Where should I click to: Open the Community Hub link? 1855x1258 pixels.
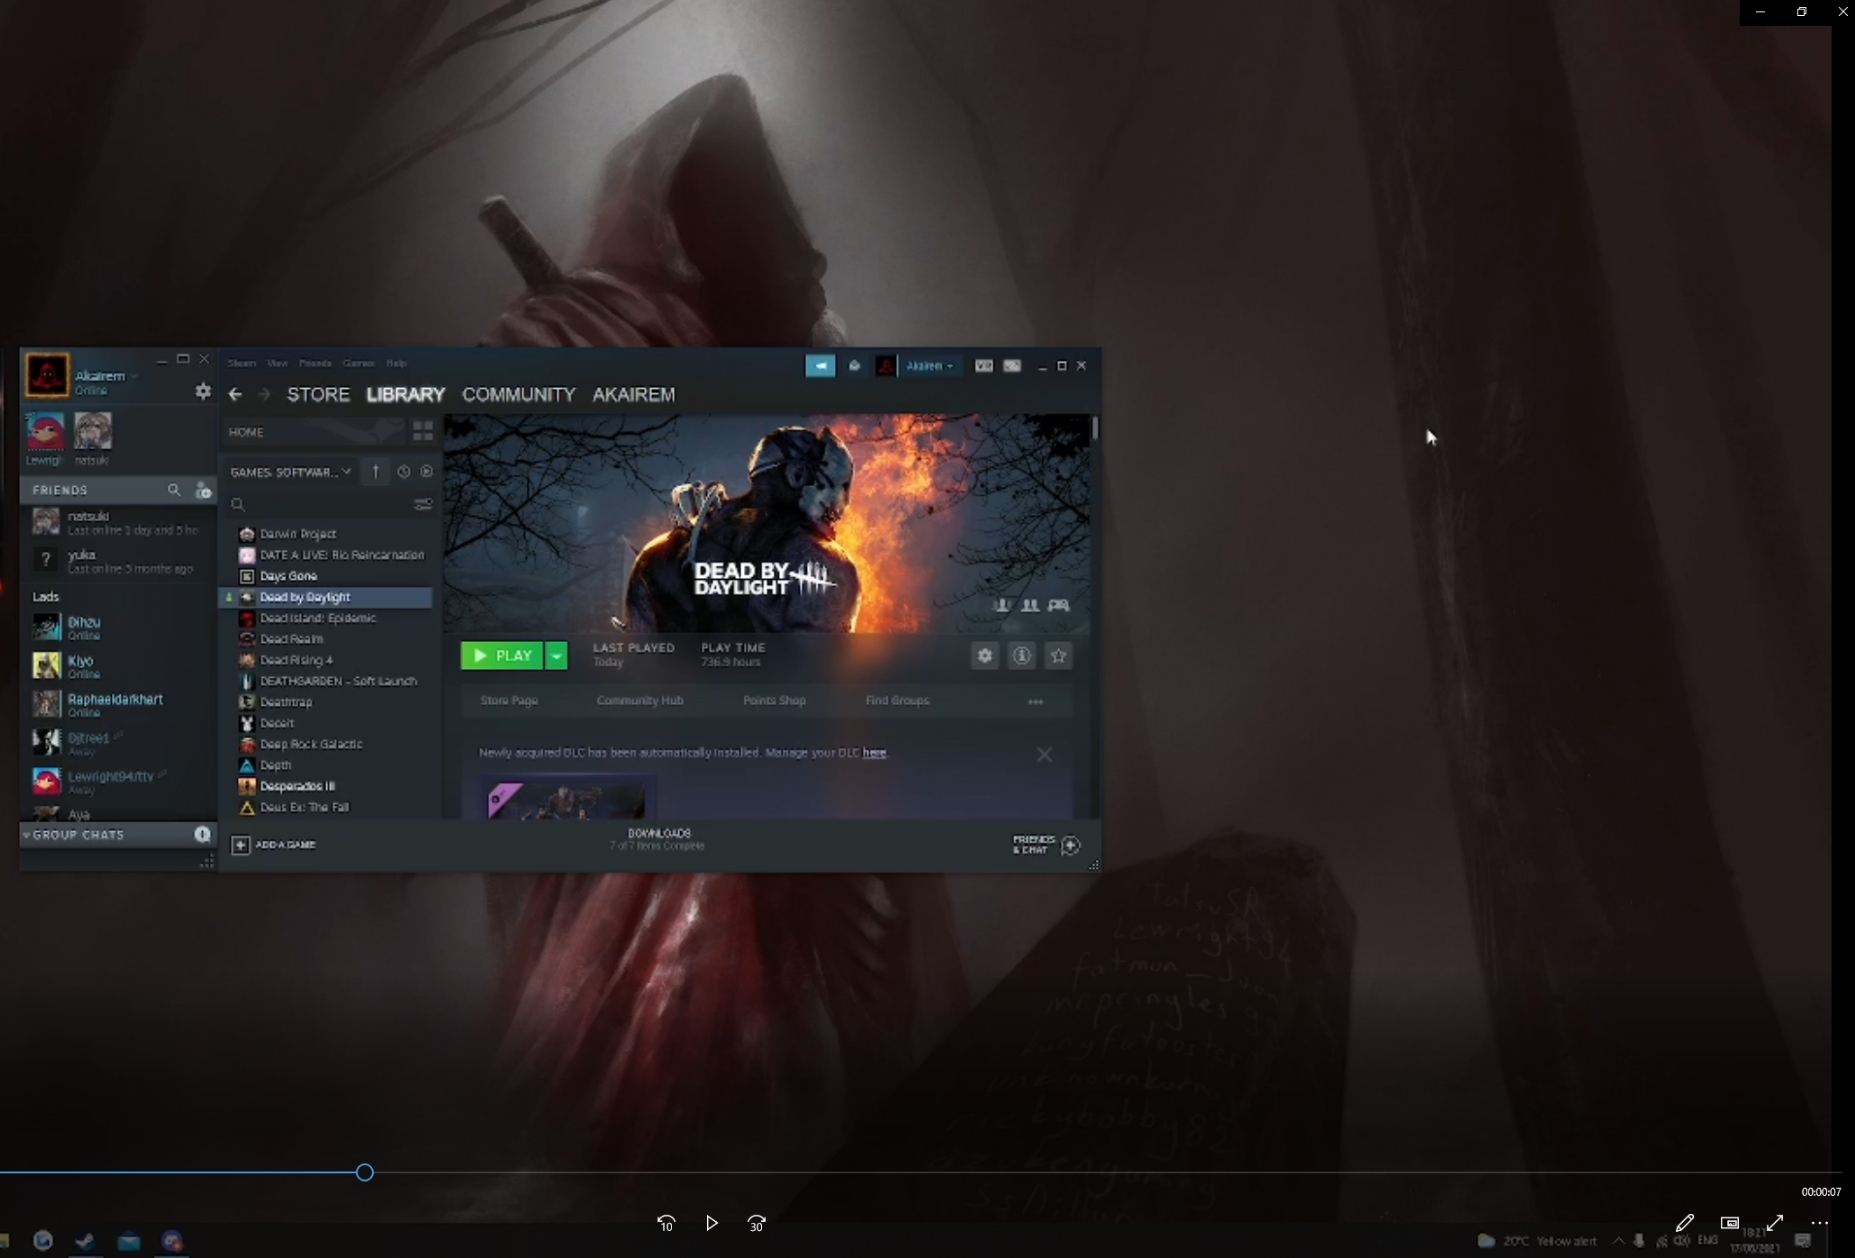coord(640,701)
